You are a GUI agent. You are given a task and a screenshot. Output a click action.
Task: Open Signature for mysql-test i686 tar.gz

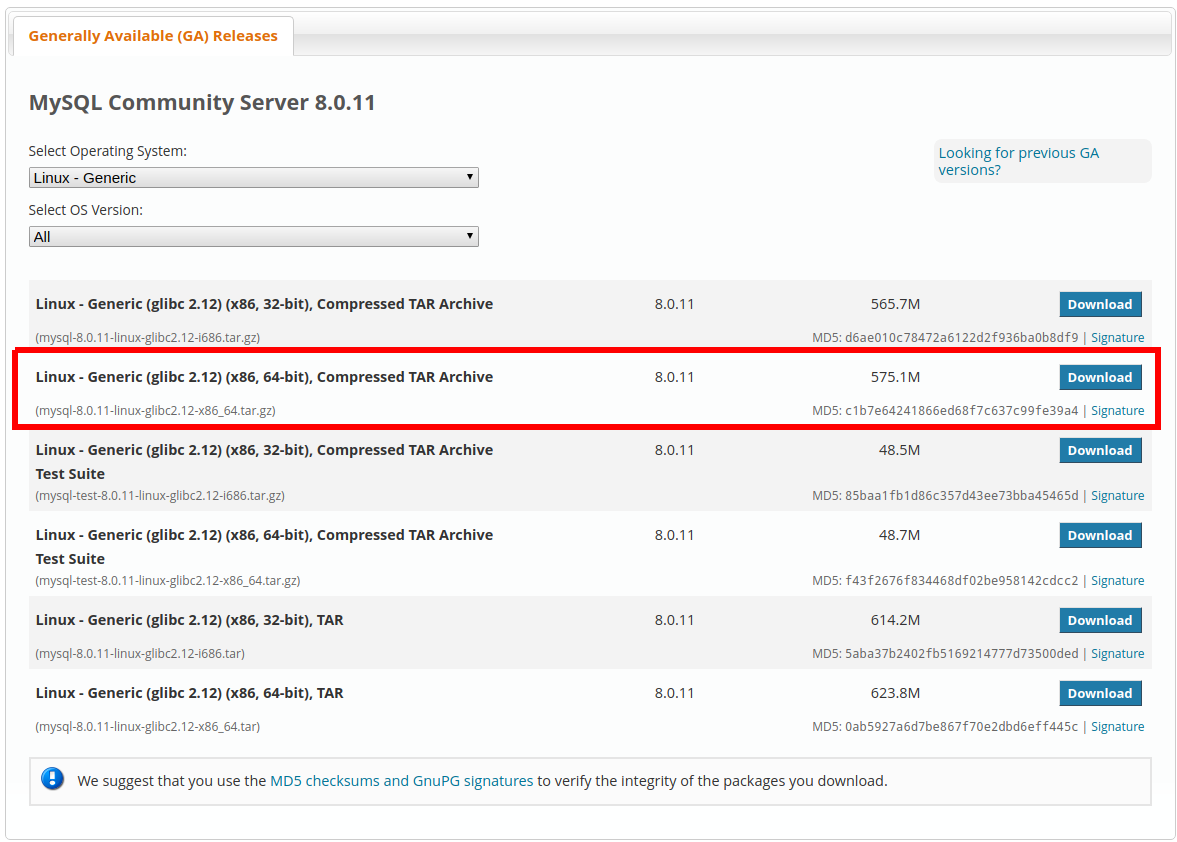(x=1117, y=495)
